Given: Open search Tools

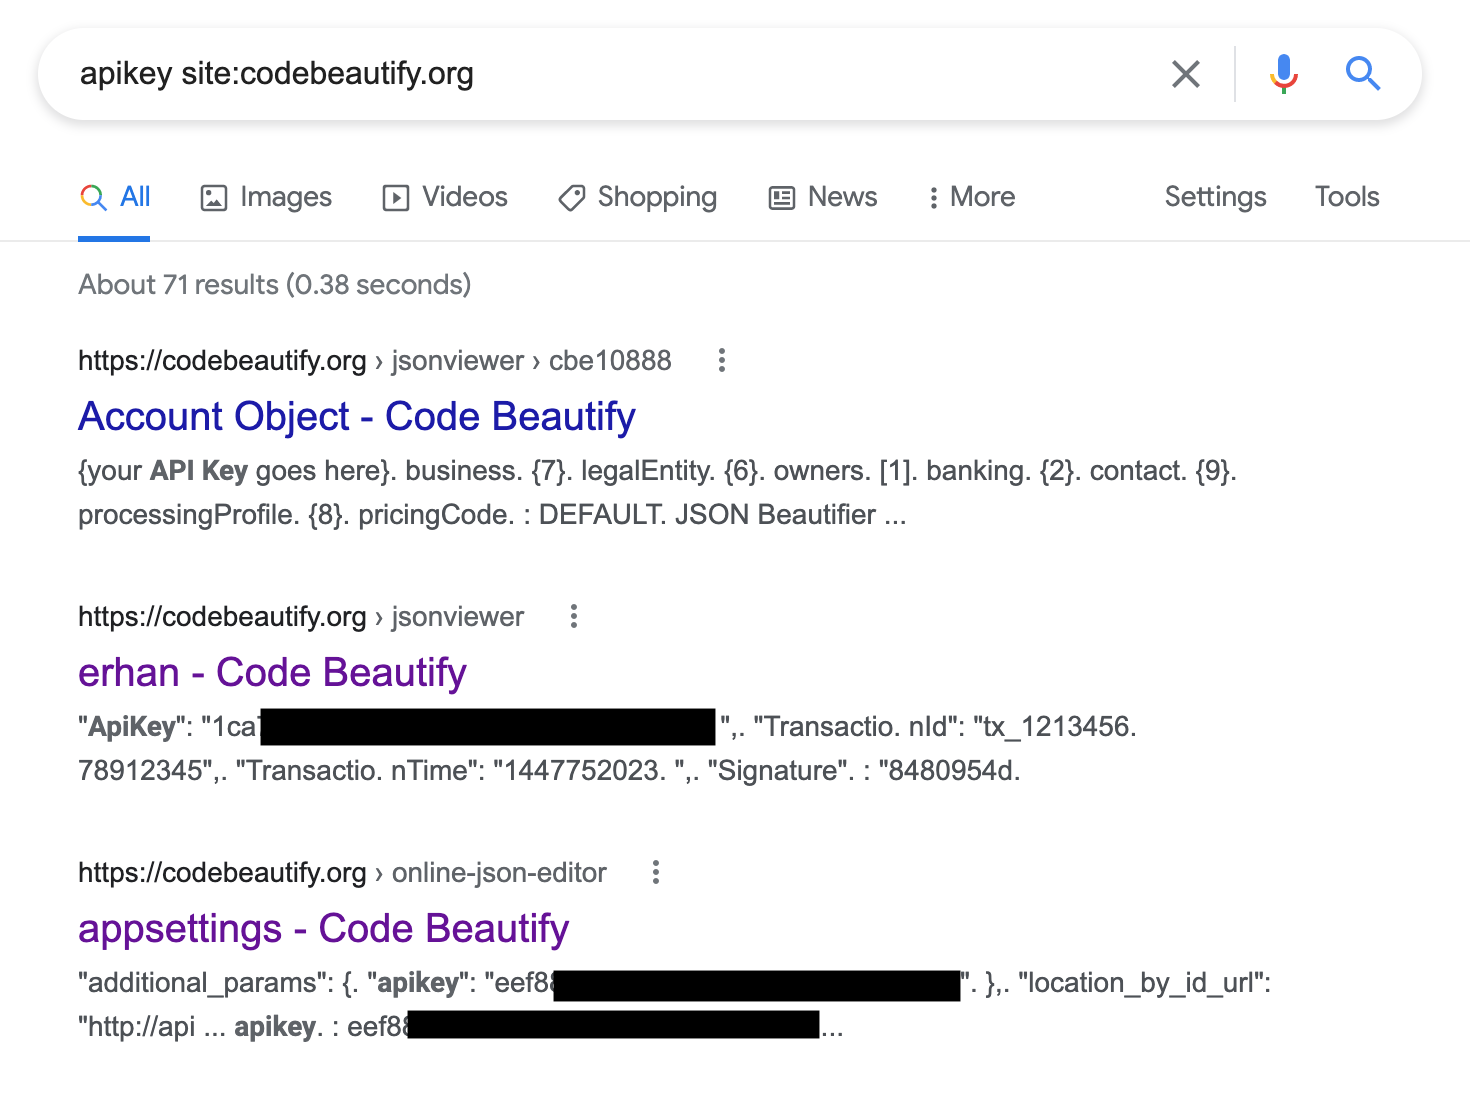Looking at the screenshot, I should 1347,197.
